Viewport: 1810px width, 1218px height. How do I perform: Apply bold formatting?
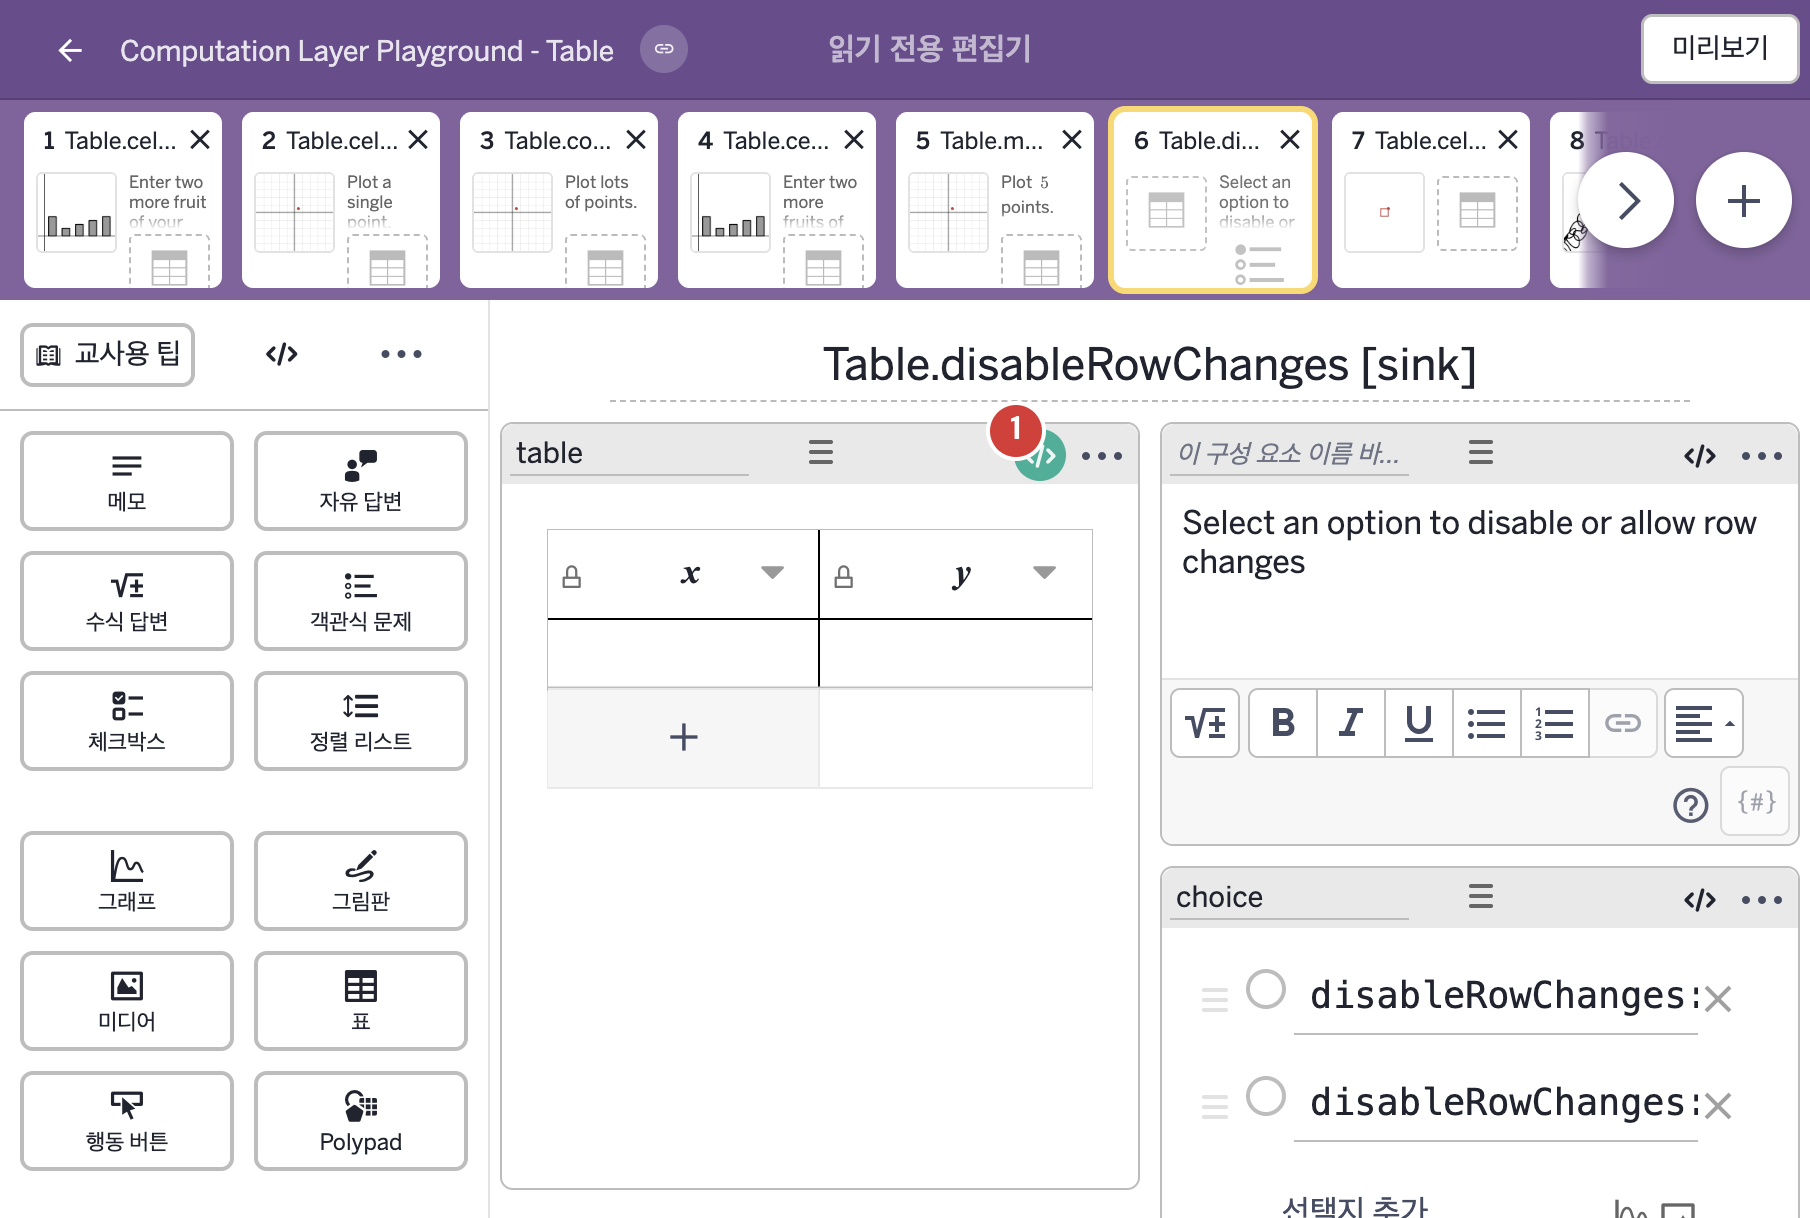[1283, 723]
